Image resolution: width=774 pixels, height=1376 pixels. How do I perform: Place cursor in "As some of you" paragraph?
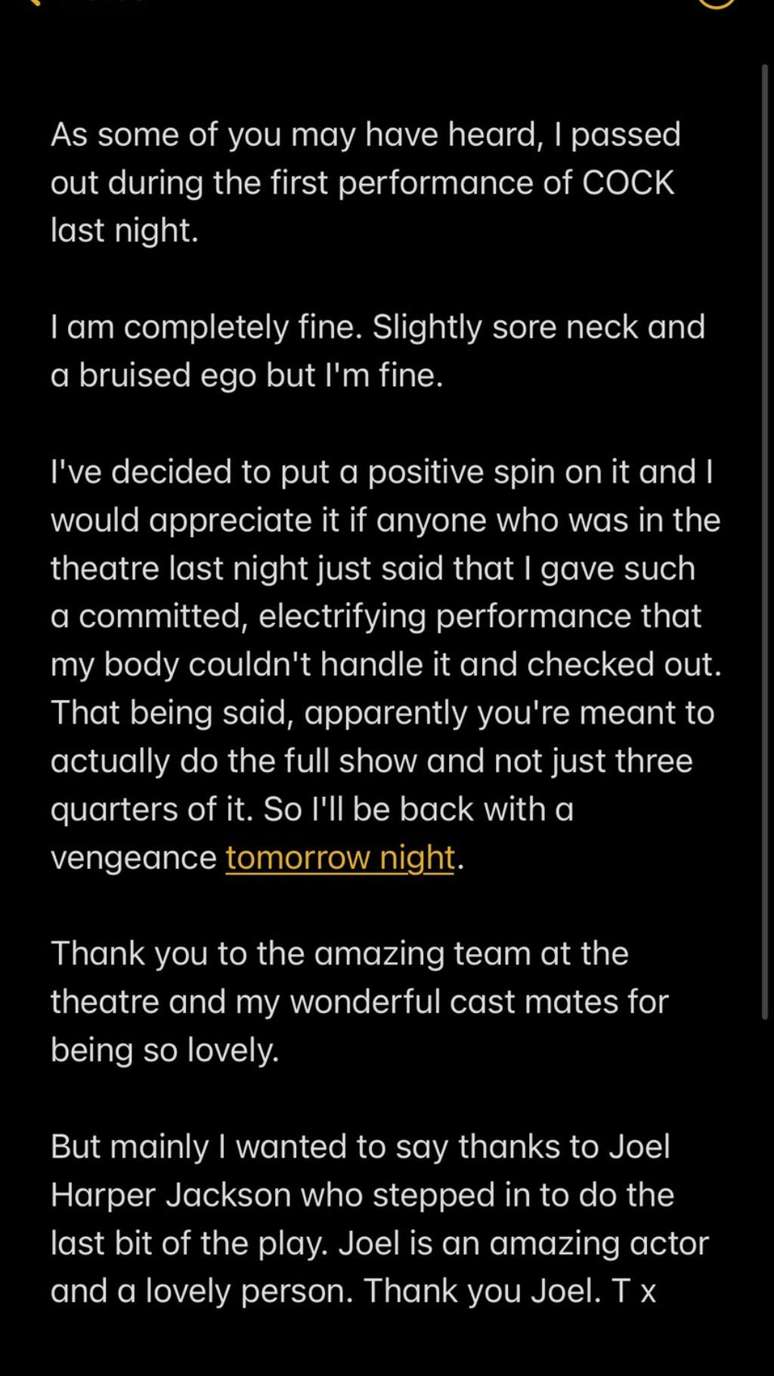pyautogui.click(x=200, y=135)
